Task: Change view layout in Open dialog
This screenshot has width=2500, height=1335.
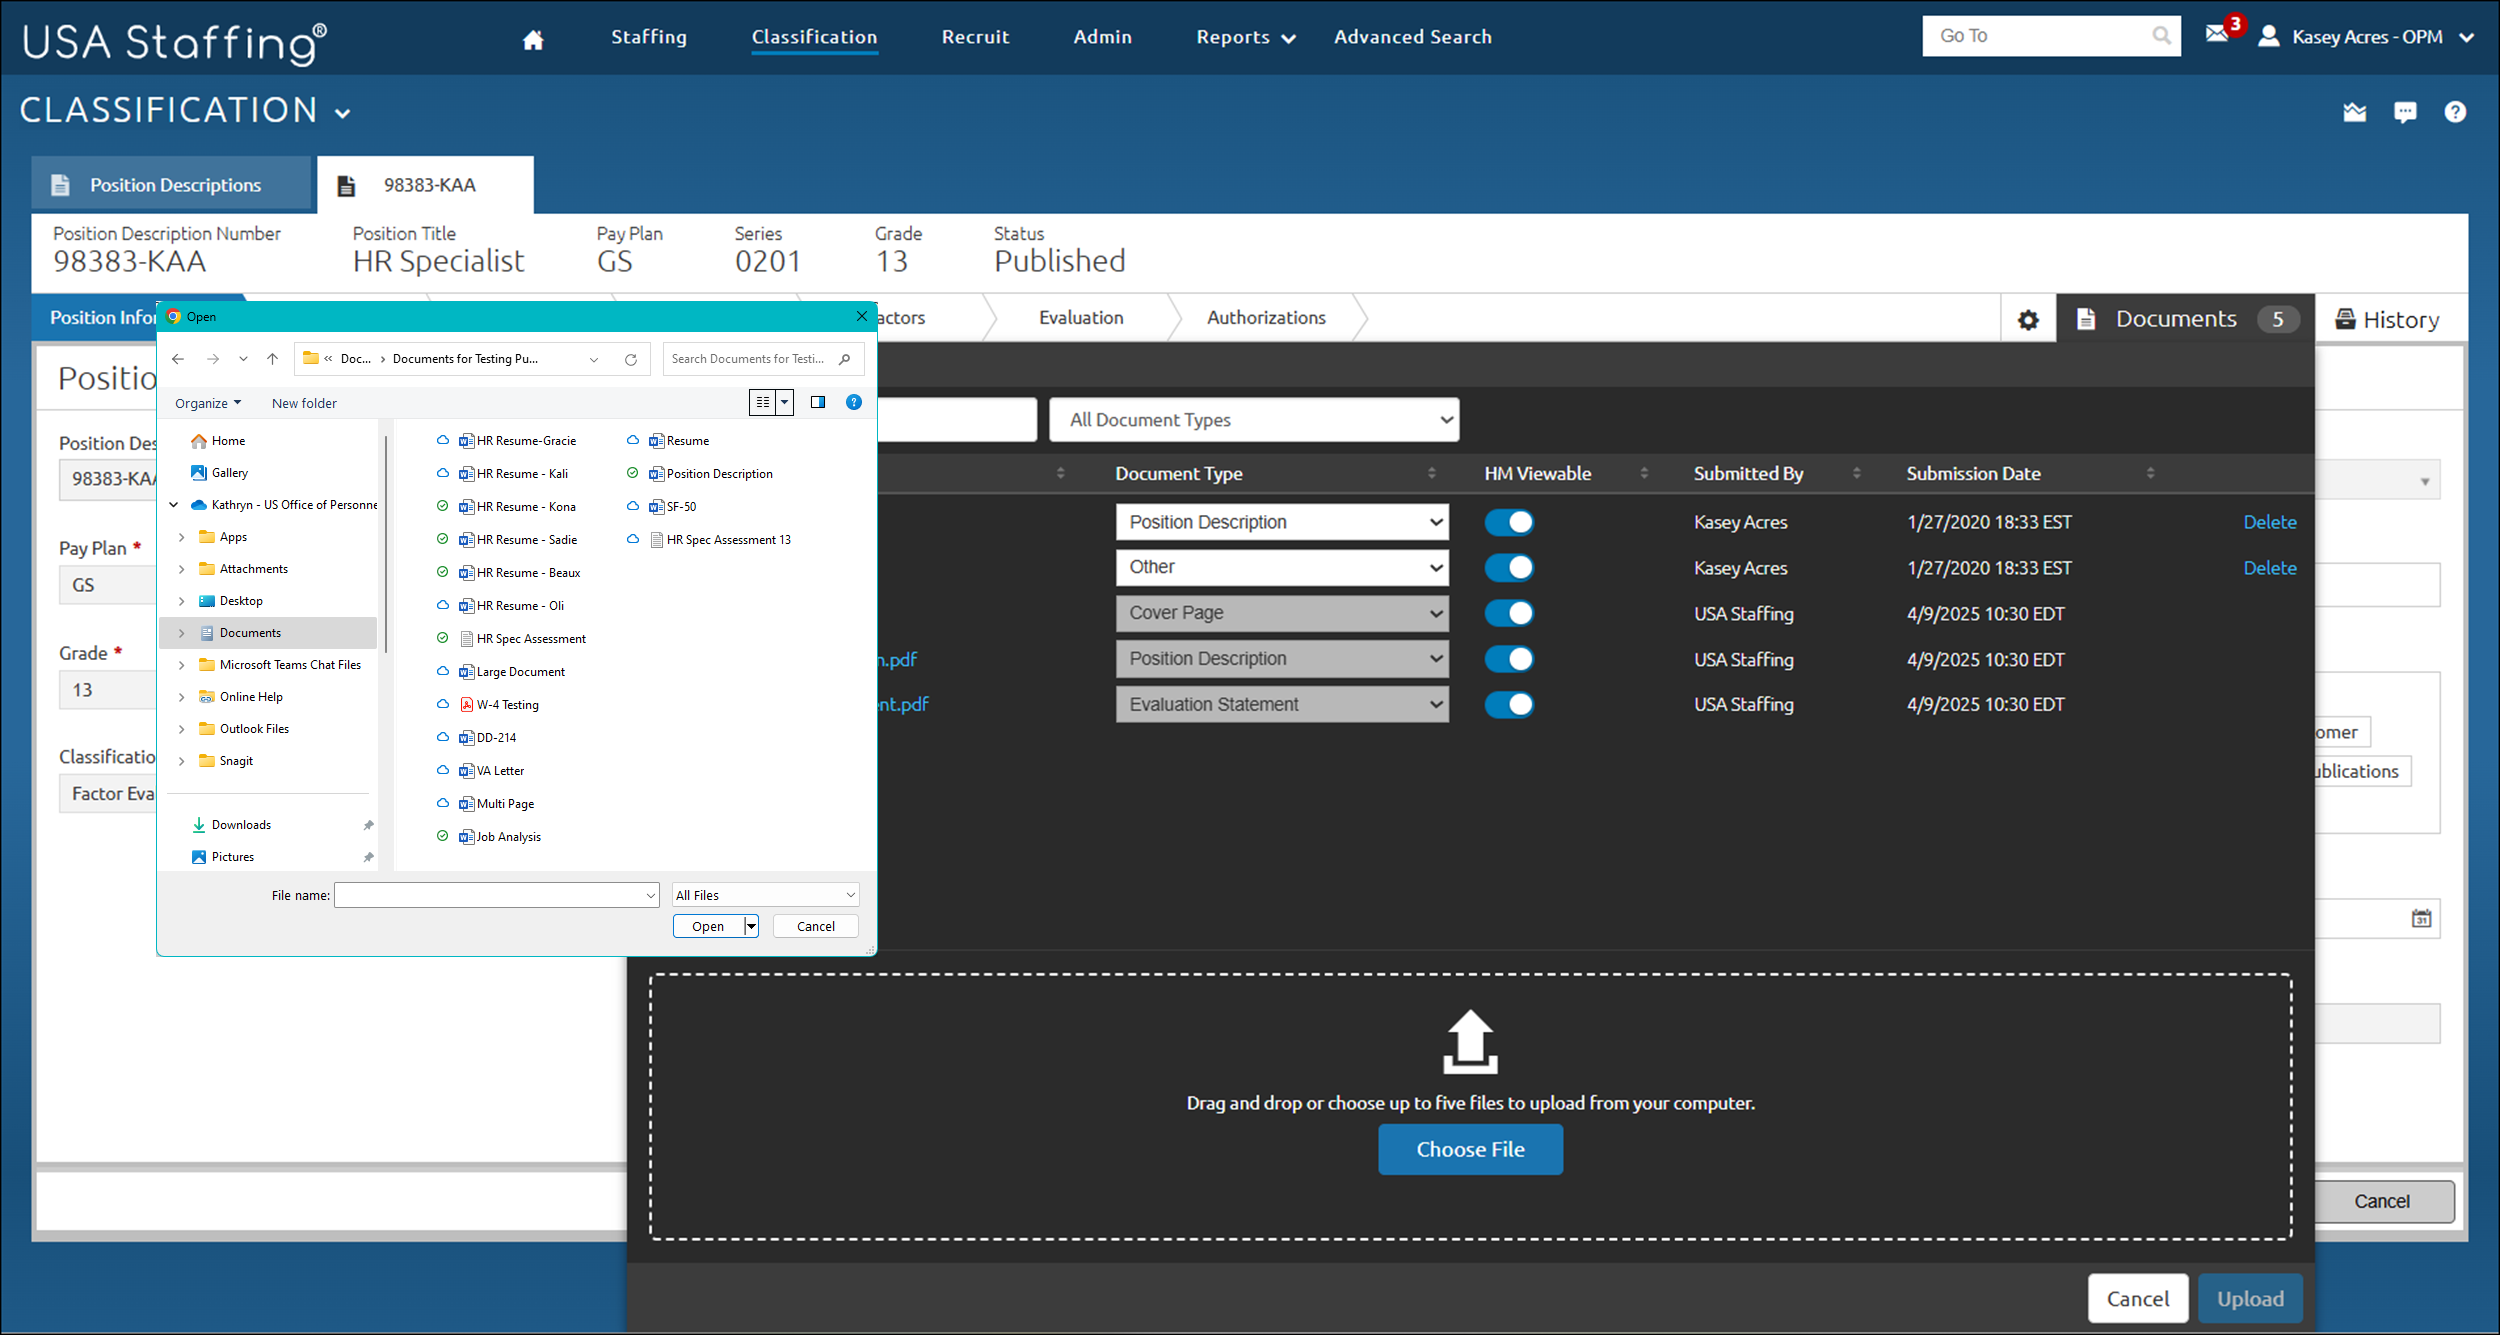Action: pyautogui.click(x=771, y=402)
